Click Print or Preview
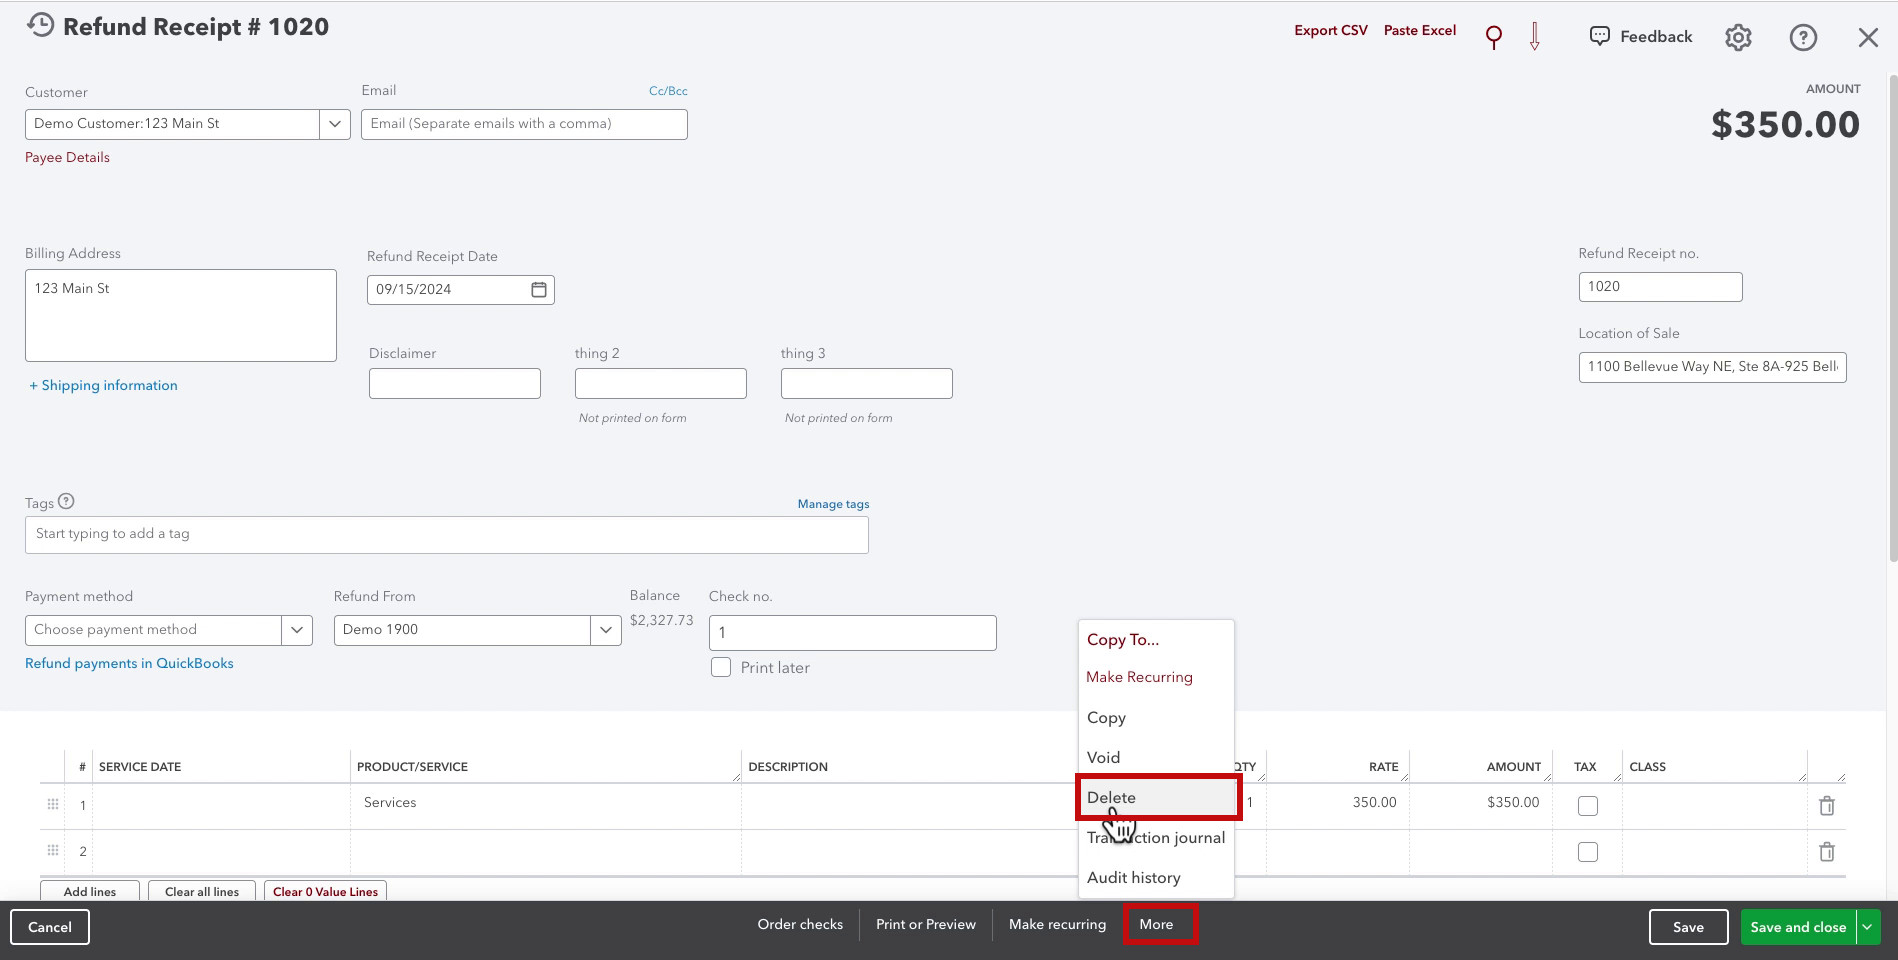Image resolution: width=1898 pixels, height=960 pixels. [926, 924]
